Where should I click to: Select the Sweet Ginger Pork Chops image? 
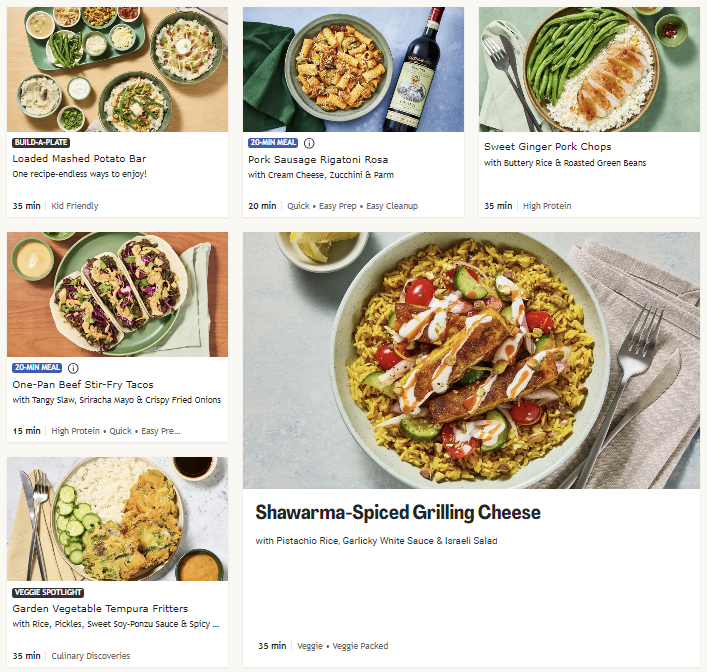tap(589, 69)
